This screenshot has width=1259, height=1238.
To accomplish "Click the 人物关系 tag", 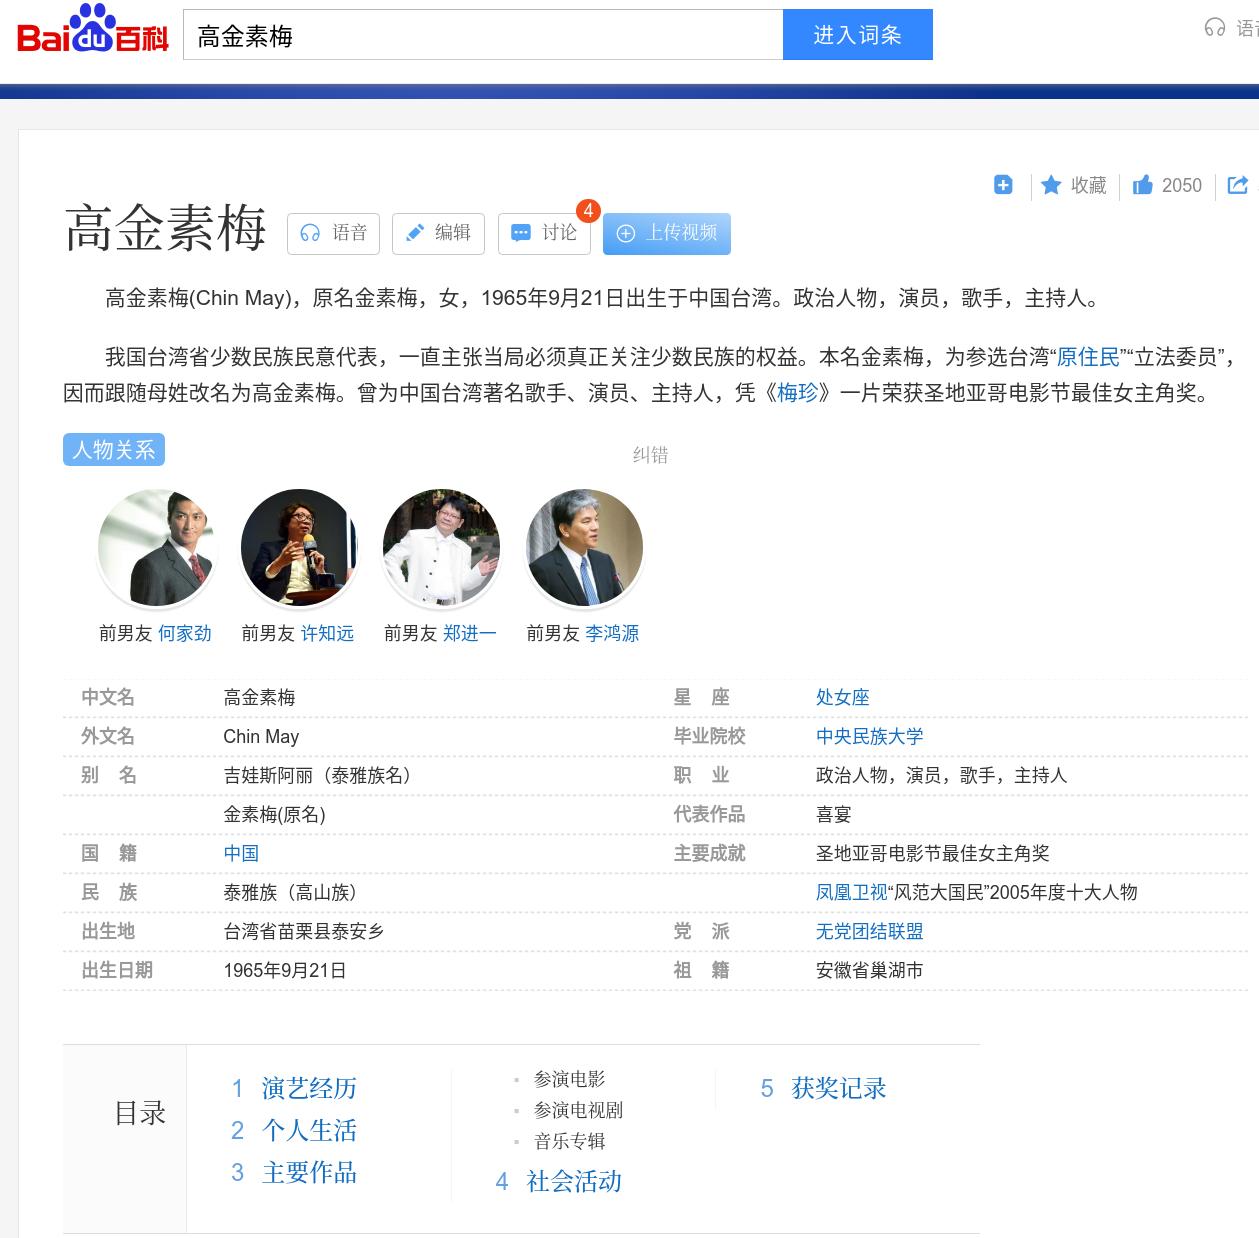I will pyautogui.click(x=114, y=450).
